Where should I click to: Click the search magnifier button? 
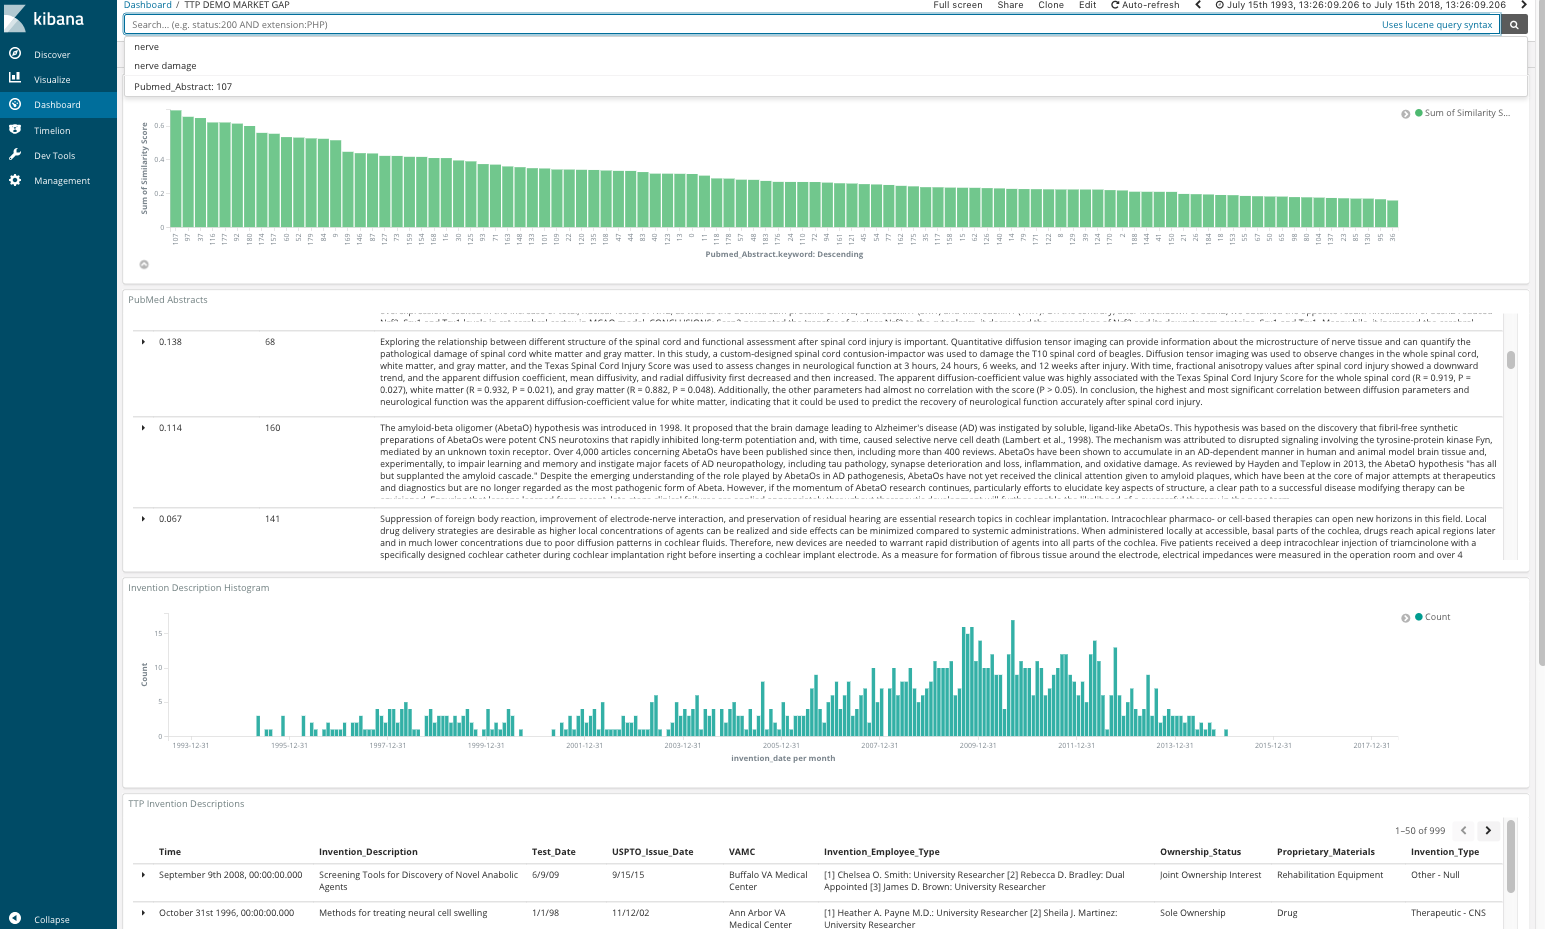pyautogui.click(x=1514, y=25)
